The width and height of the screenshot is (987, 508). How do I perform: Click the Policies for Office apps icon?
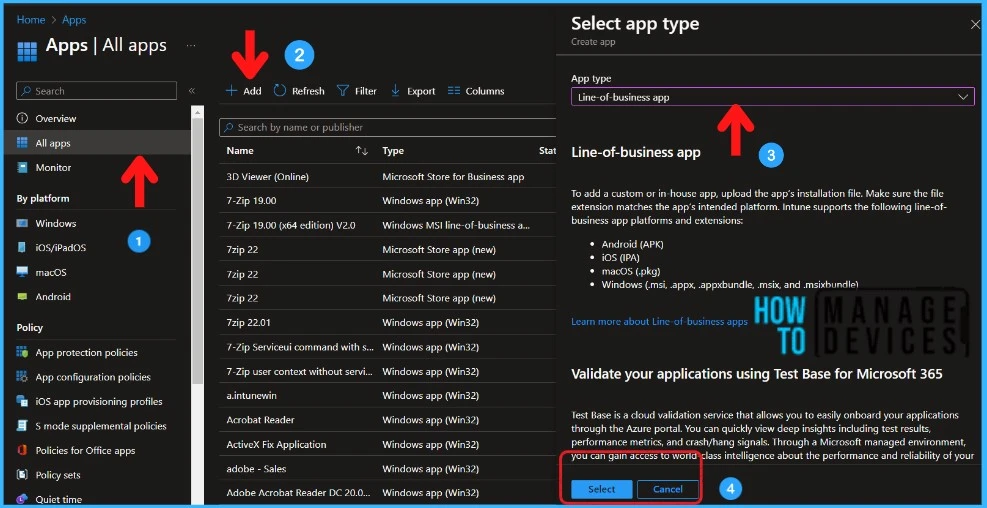(22, 450)
